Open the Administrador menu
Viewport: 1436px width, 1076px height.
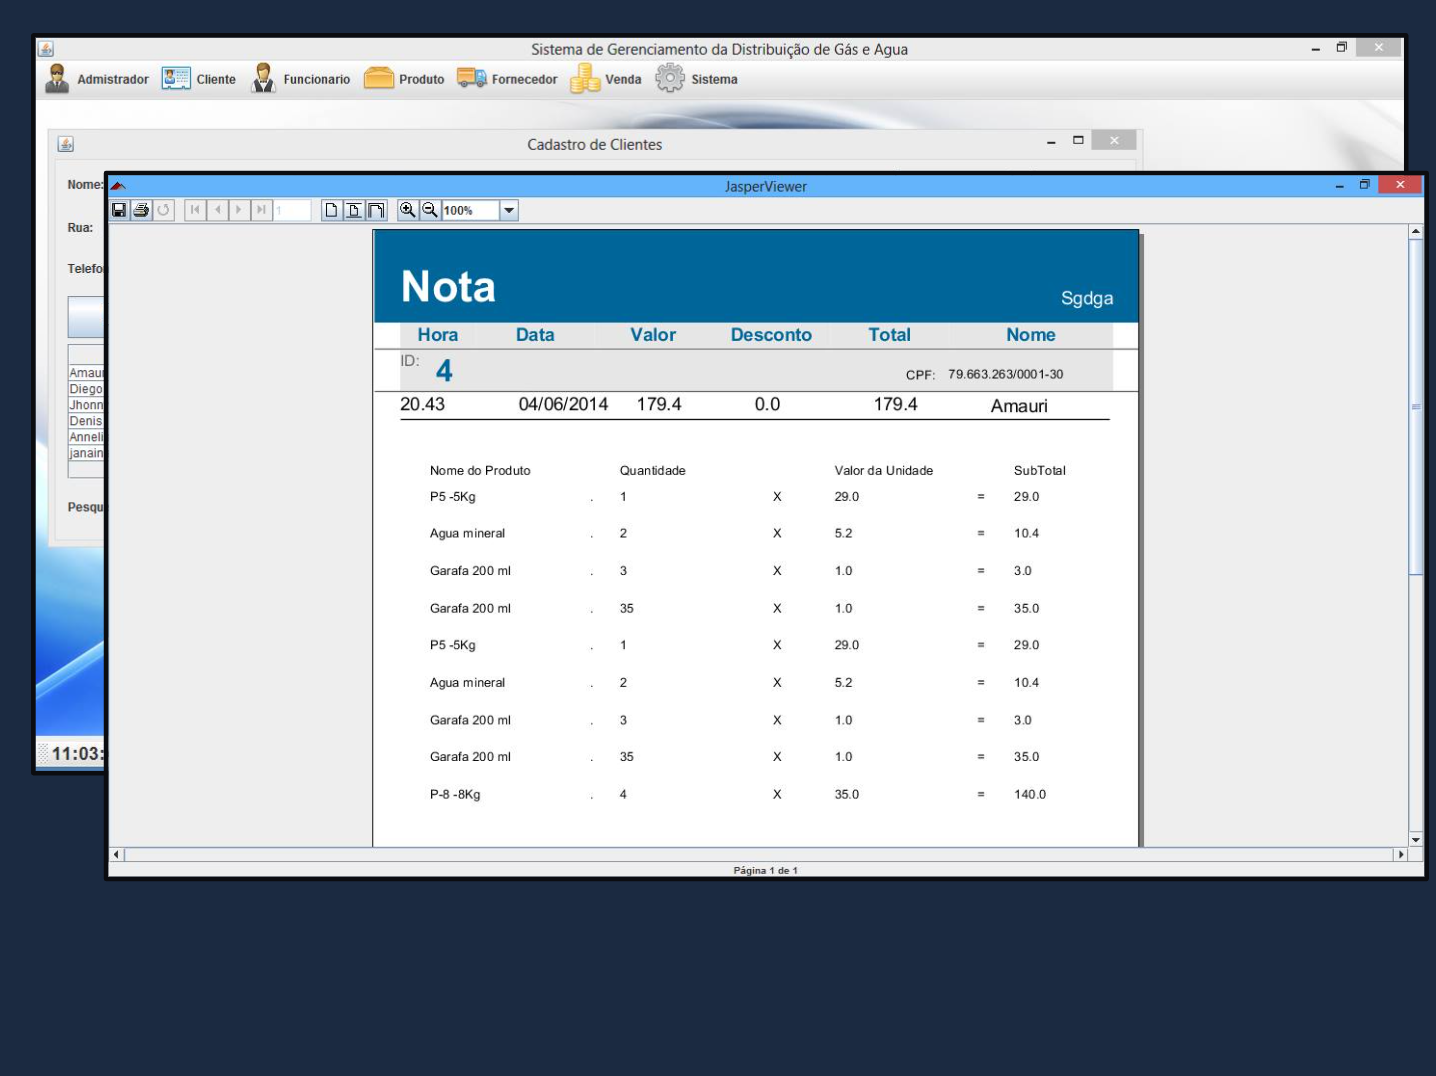click(97, 79)
